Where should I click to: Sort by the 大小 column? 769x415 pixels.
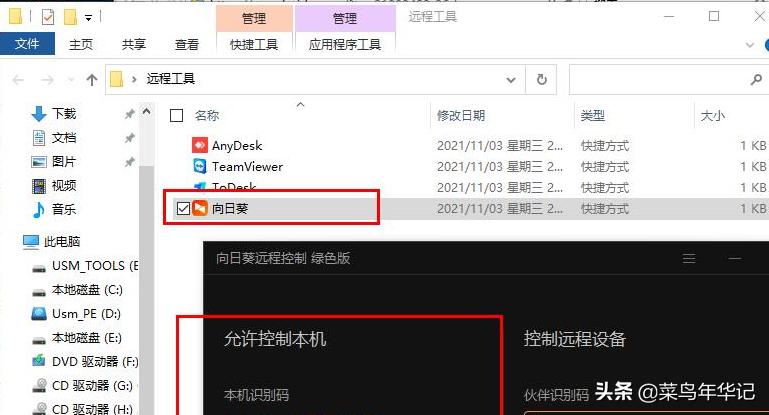713,116
